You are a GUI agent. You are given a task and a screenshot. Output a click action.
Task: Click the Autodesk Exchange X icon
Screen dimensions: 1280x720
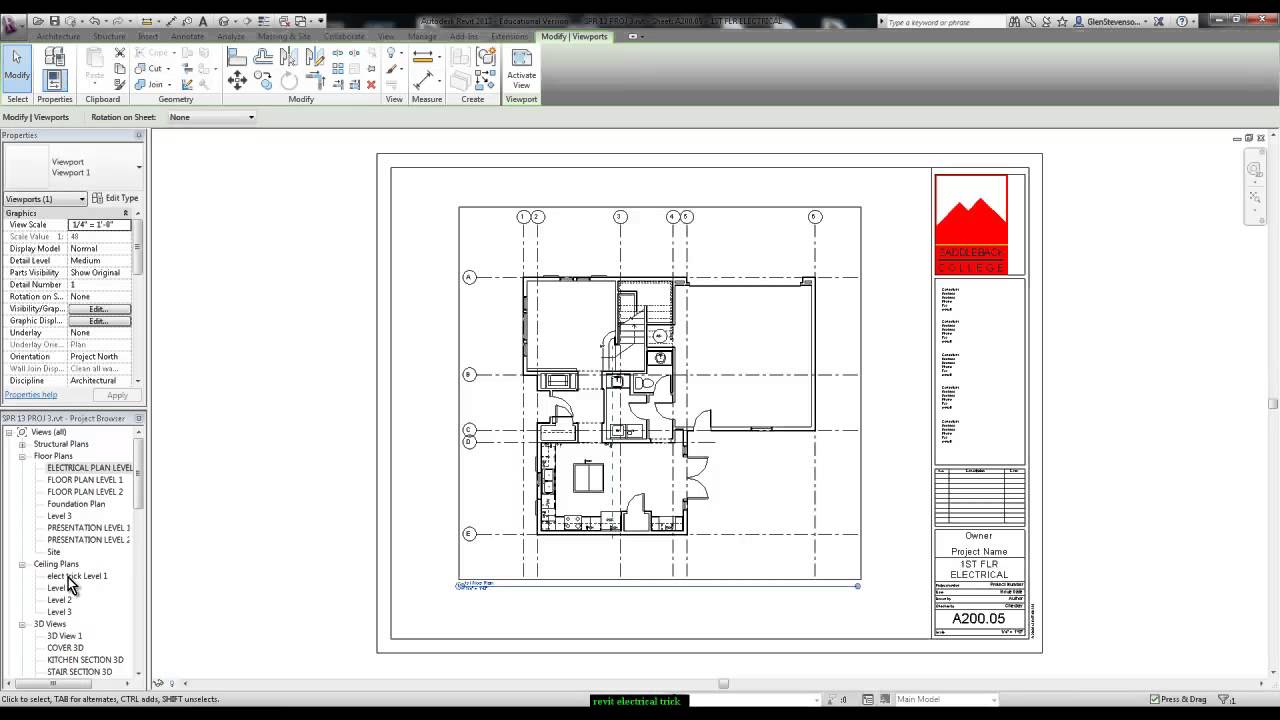click(x=1158, y=21)
